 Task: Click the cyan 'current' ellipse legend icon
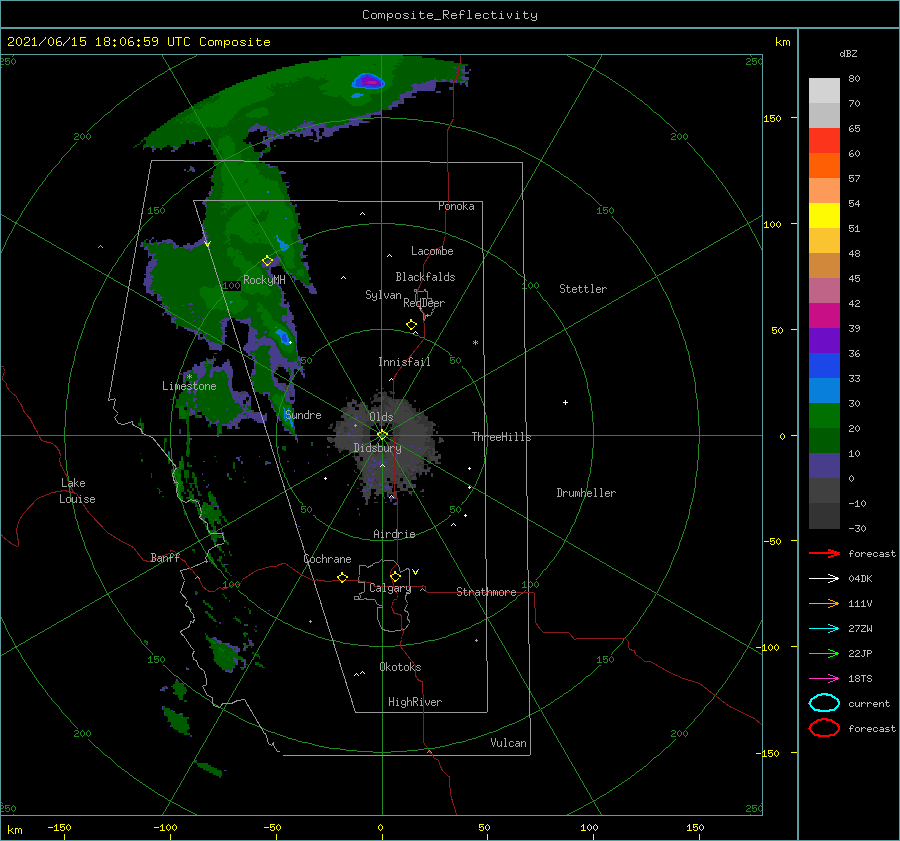coord(824,703)
